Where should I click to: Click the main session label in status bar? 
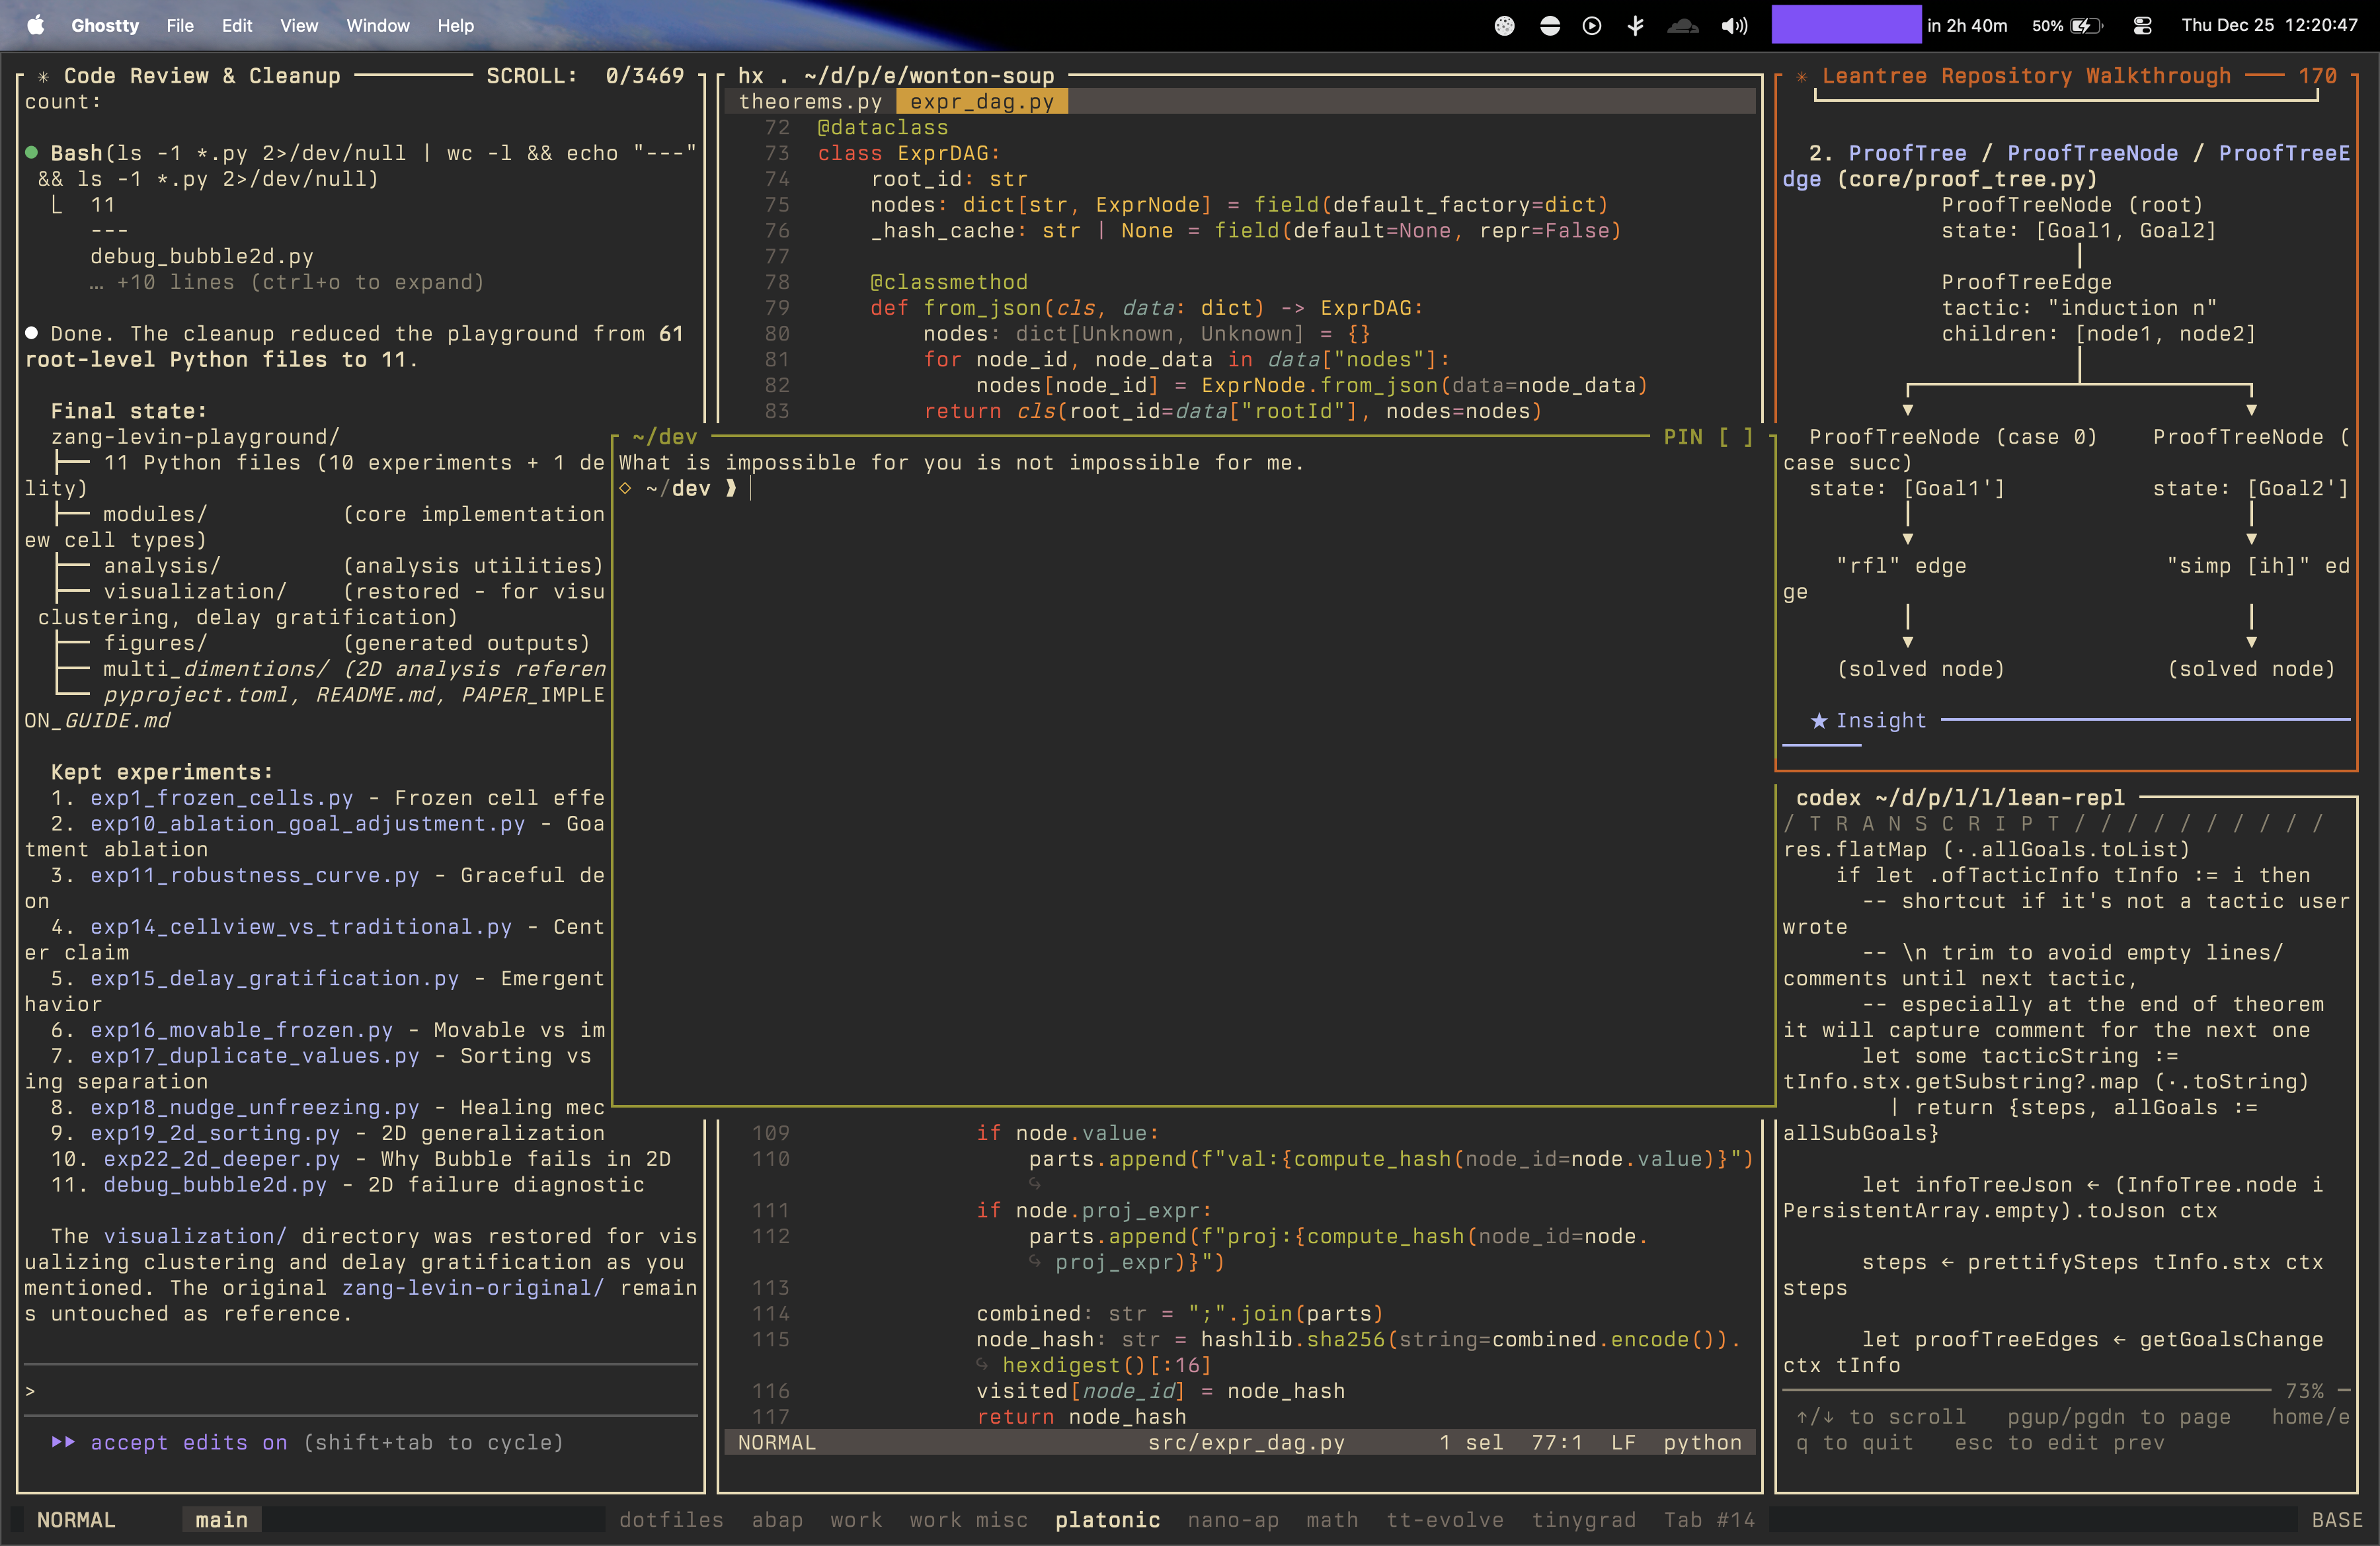(221, 1519)
